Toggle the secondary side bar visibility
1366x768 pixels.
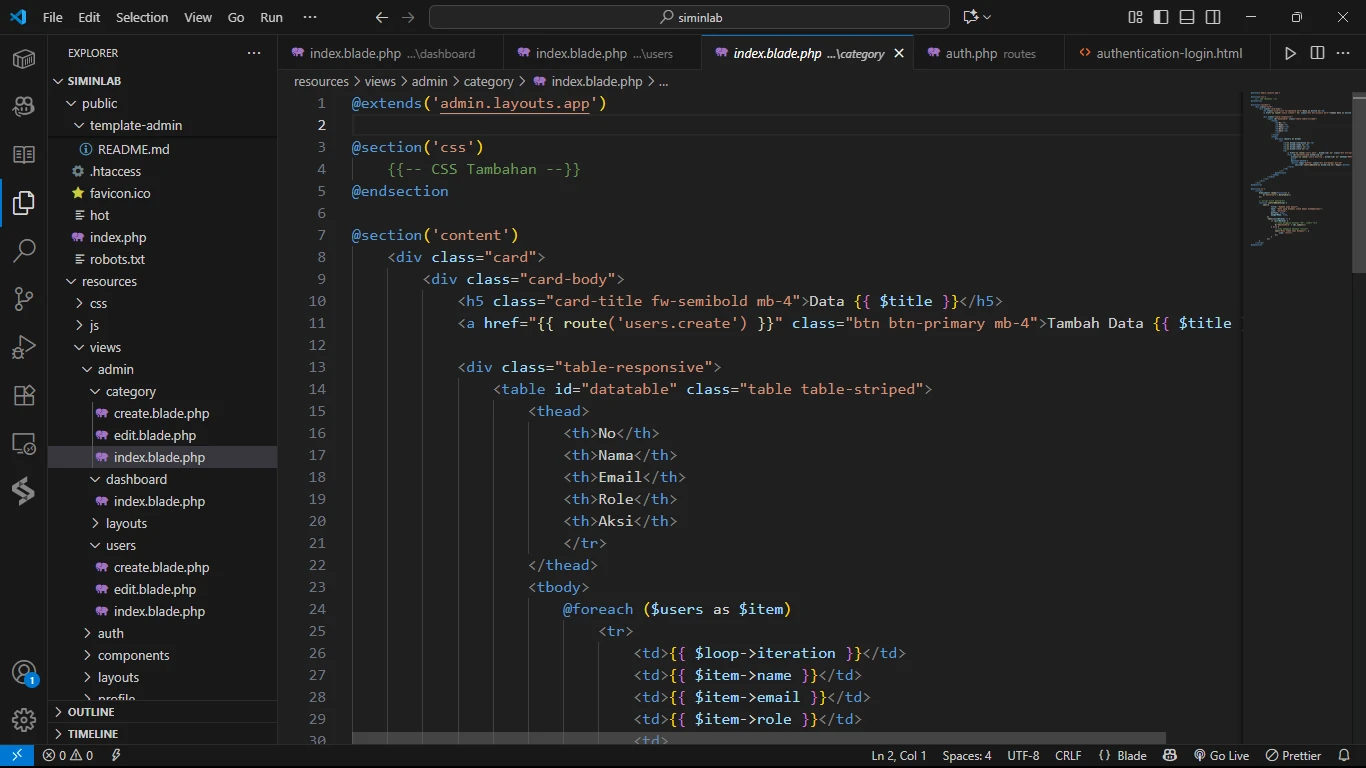(x=1213, y=17)
